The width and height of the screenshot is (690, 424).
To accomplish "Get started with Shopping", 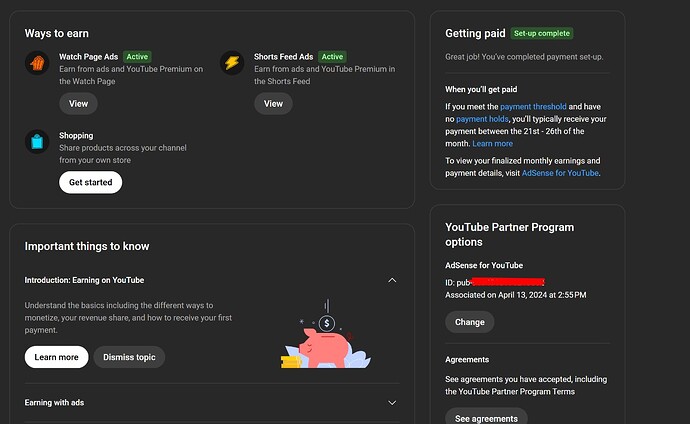I will click(x=91, y=183).
